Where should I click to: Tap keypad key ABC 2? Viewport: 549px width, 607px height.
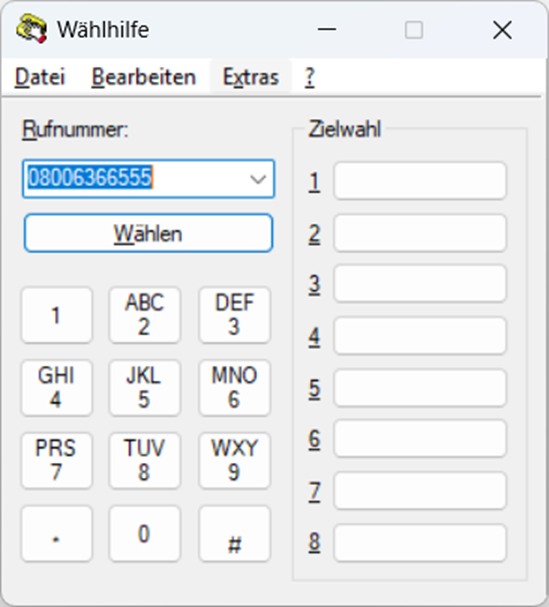[145, 315]
